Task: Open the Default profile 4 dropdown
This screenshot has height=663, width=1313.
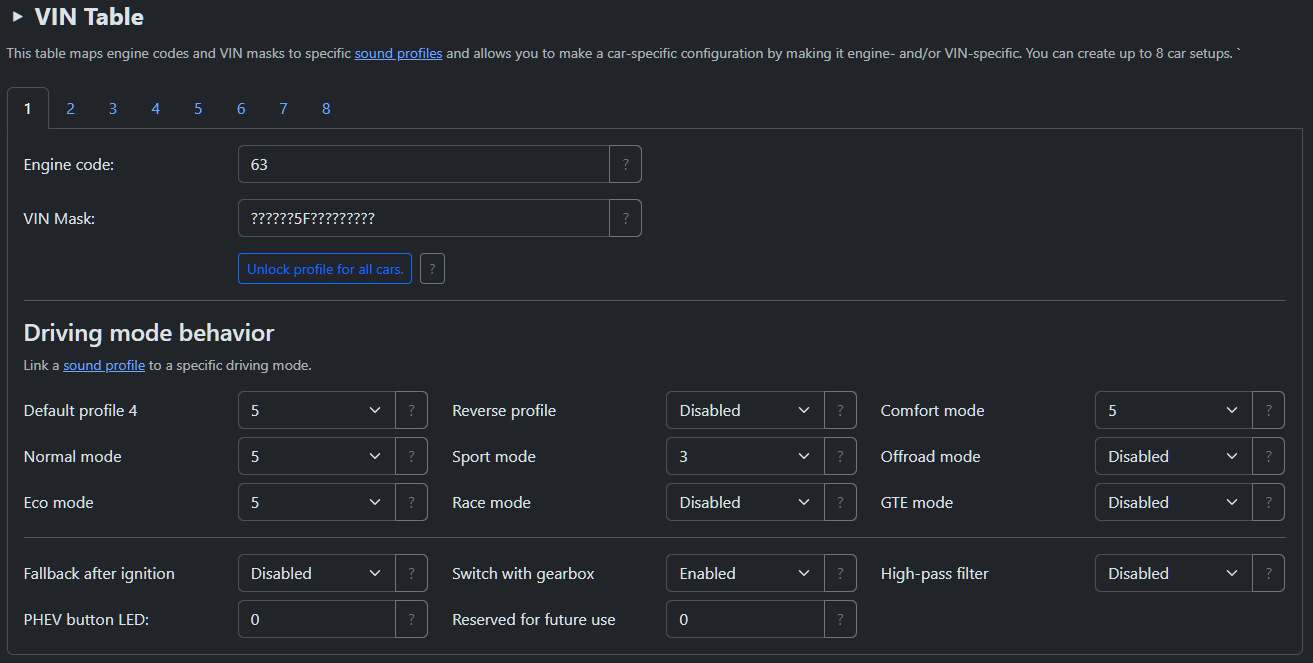Action: pos(317,410)
